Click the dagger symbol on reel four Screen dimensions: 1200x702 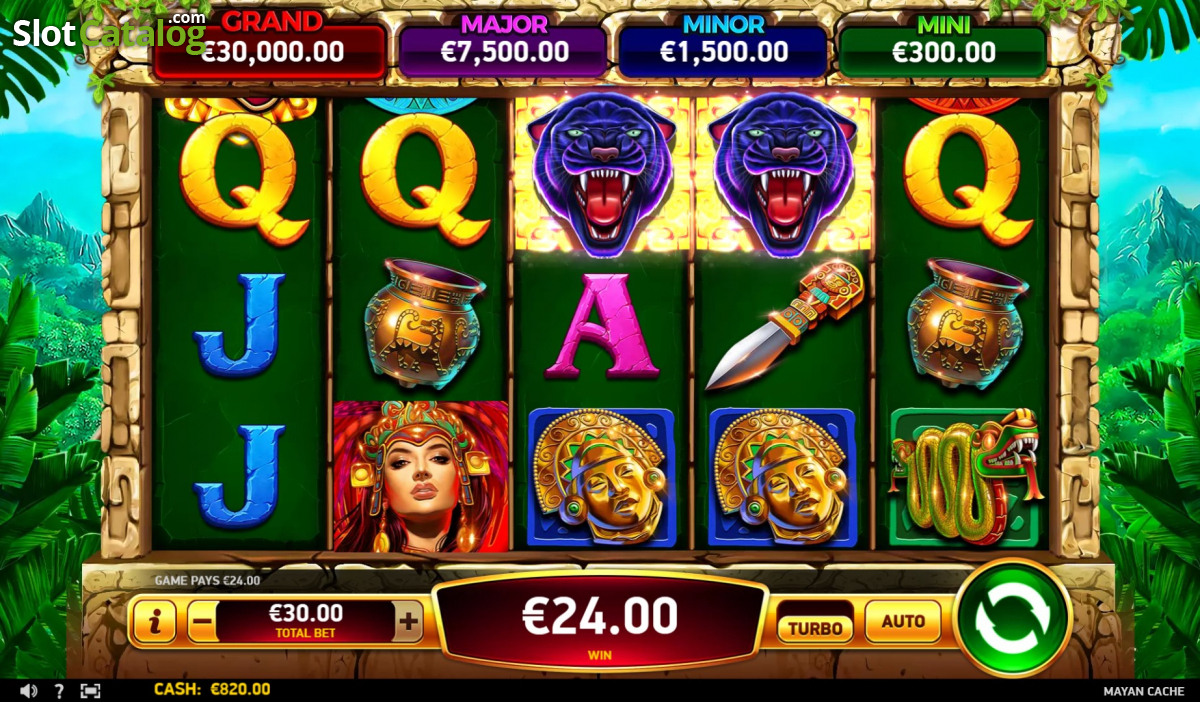(x=784, y=325)
